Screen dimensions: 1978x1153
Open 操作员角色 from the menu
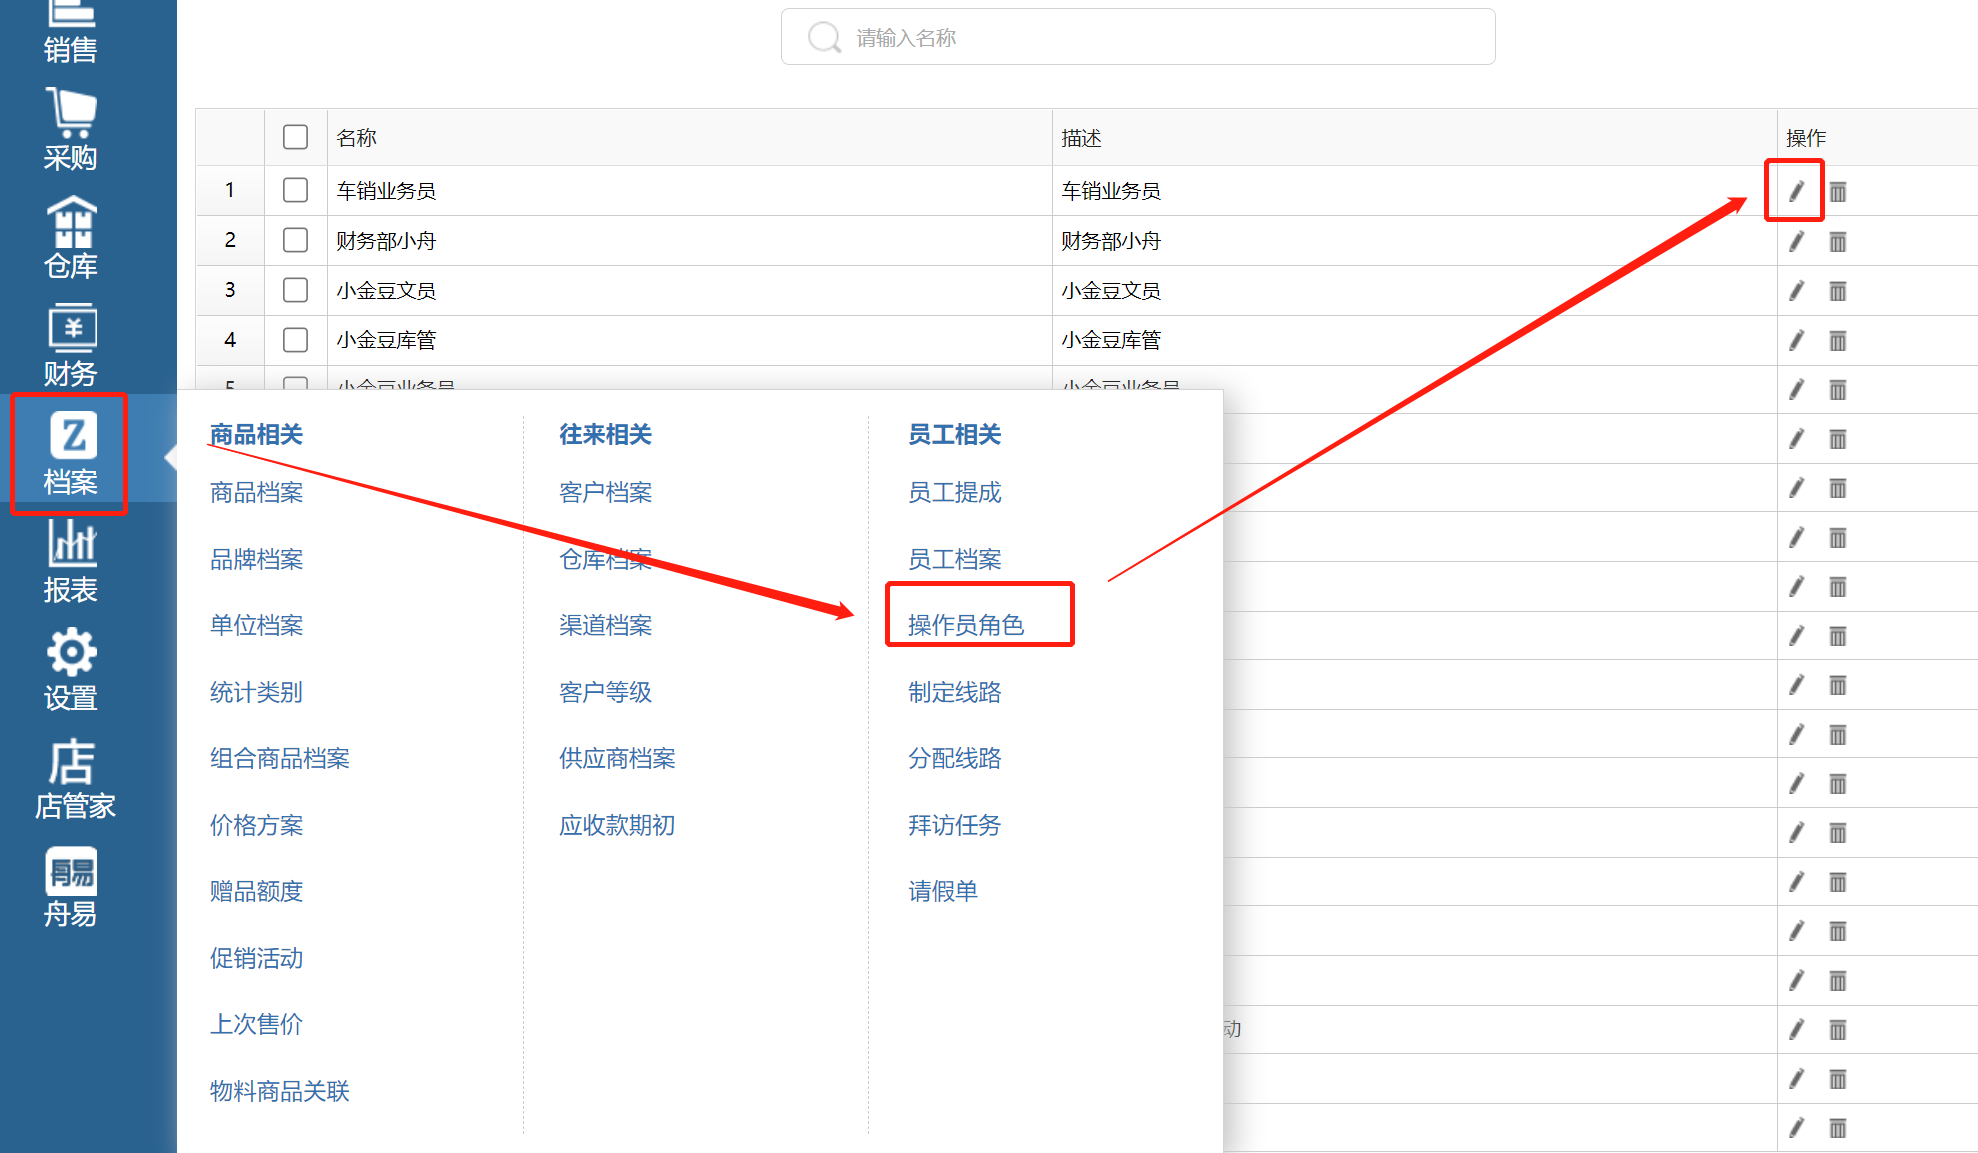[x=966, y=625]
